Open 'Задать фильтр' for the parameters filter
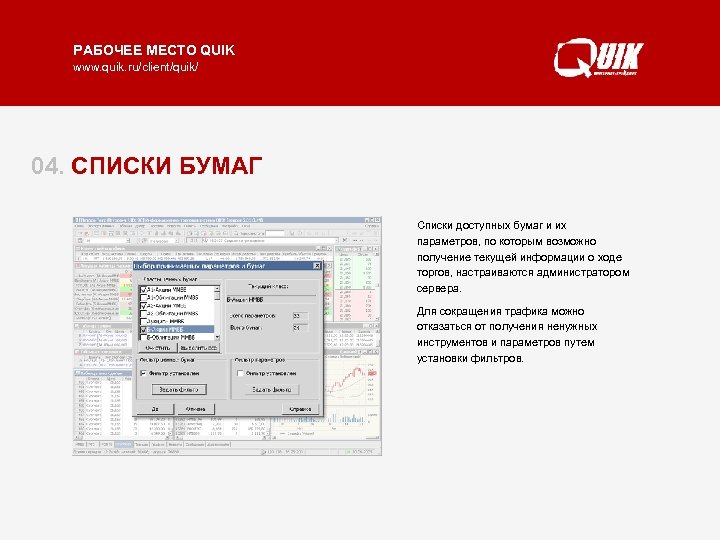Screen dimensions: 720x540 [x=272, y=389]
